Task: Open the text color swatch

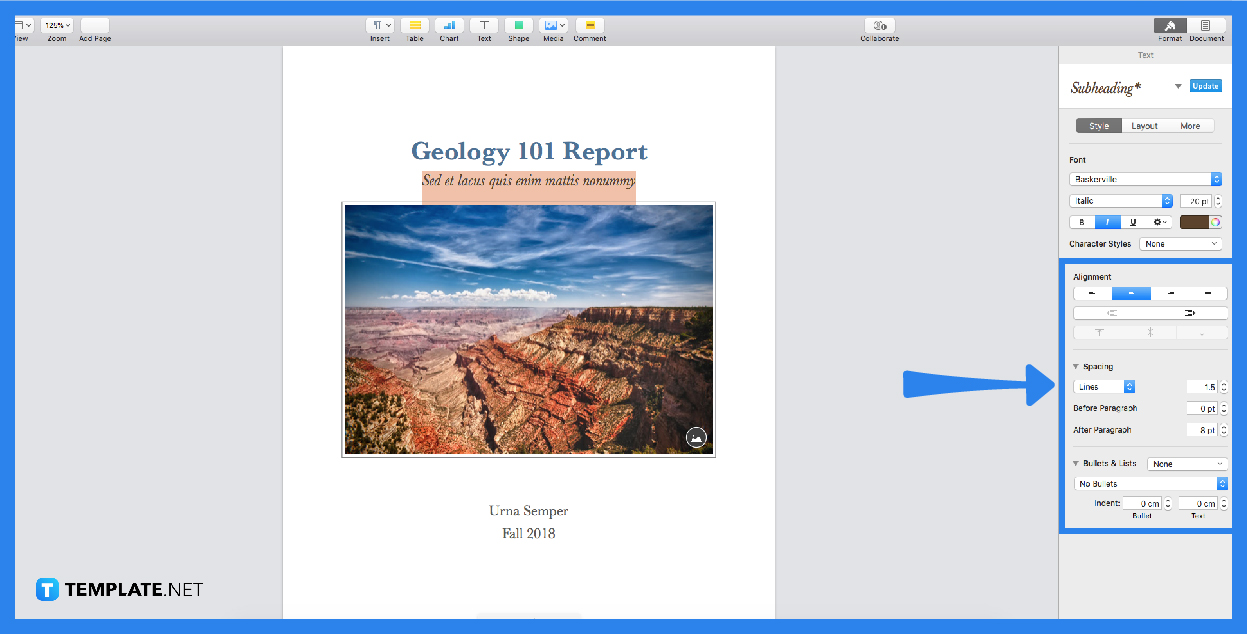Action: [1197, 221]
